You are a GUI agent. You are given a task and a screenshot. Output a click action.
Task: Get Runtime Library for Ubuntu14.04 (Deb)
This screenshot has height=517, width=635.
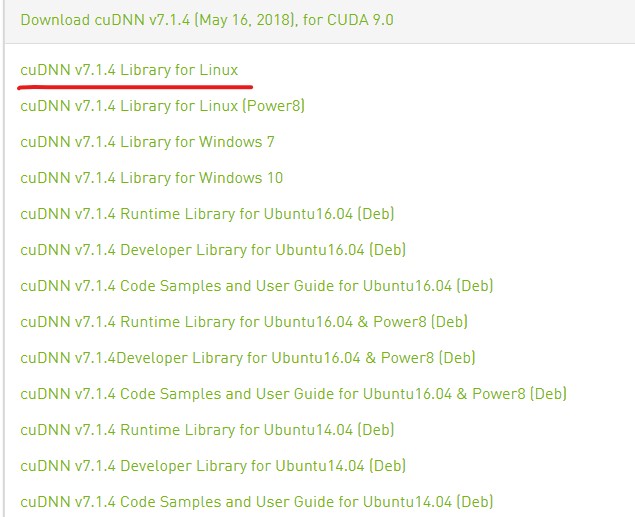207,430
